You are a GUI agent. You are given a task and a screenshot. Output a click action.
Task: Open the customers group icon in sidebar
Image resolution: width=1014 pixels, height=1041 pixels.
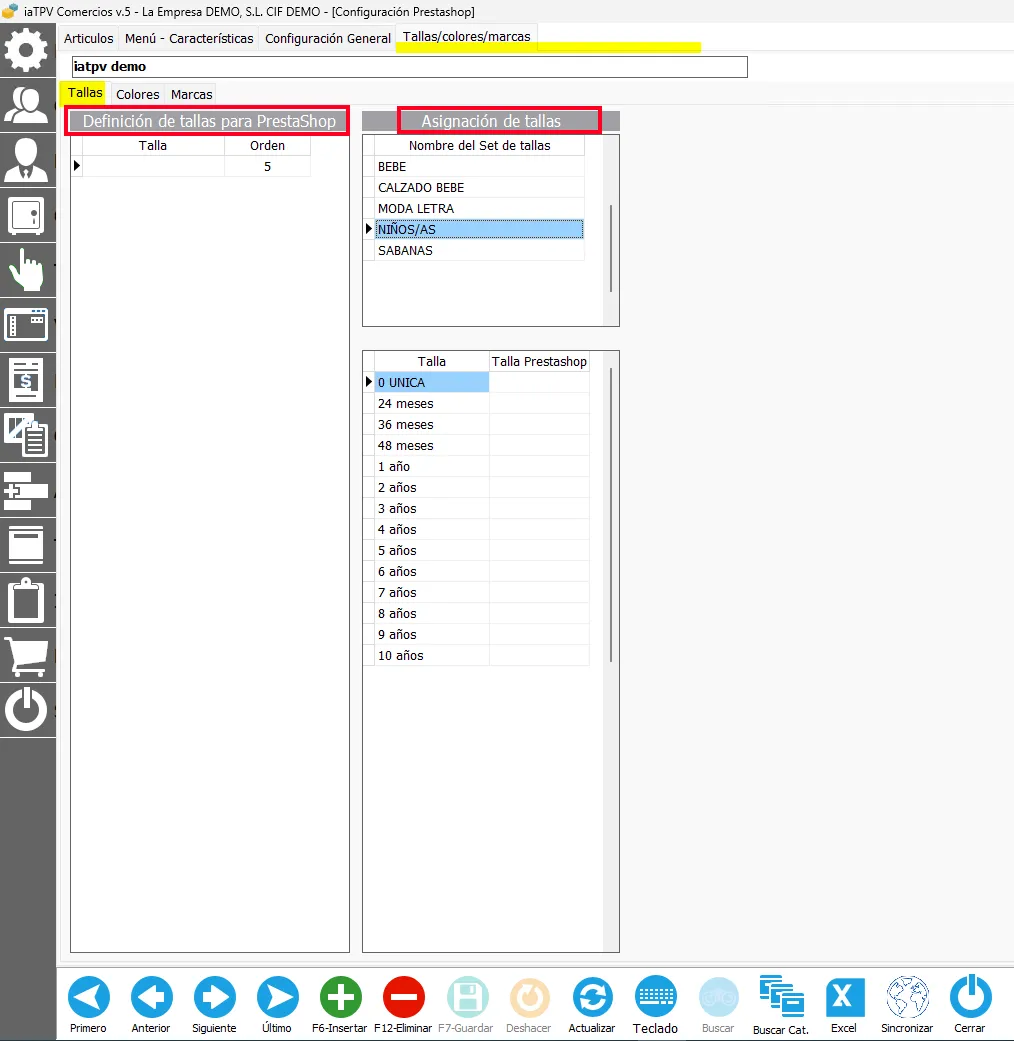[x=27, y=105]
